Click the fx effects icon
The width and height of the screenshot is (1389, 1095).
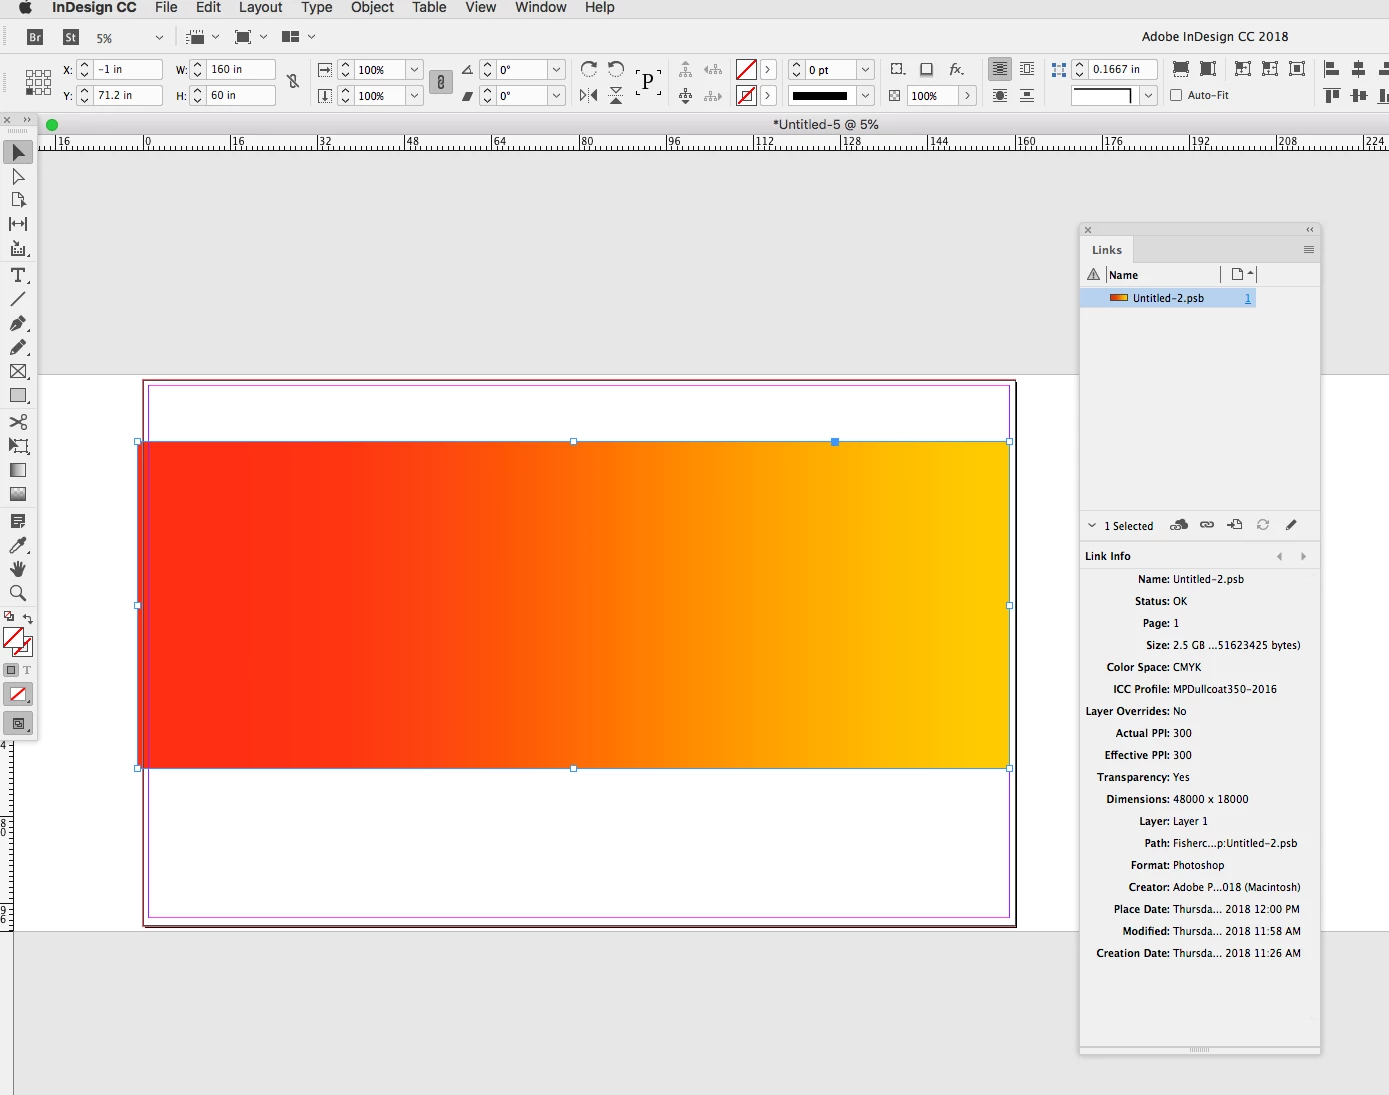(957, 69)
